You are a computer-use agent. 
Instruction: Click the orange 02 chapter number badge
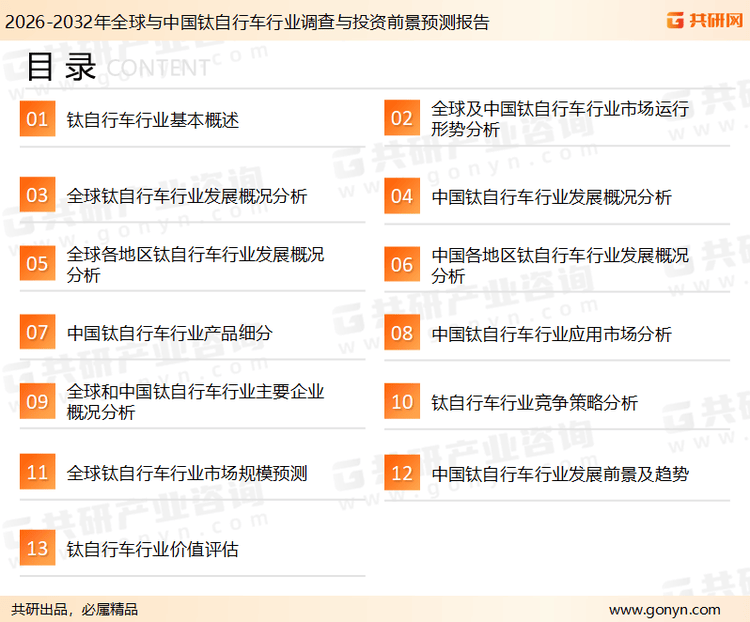[x=401, y=119]
